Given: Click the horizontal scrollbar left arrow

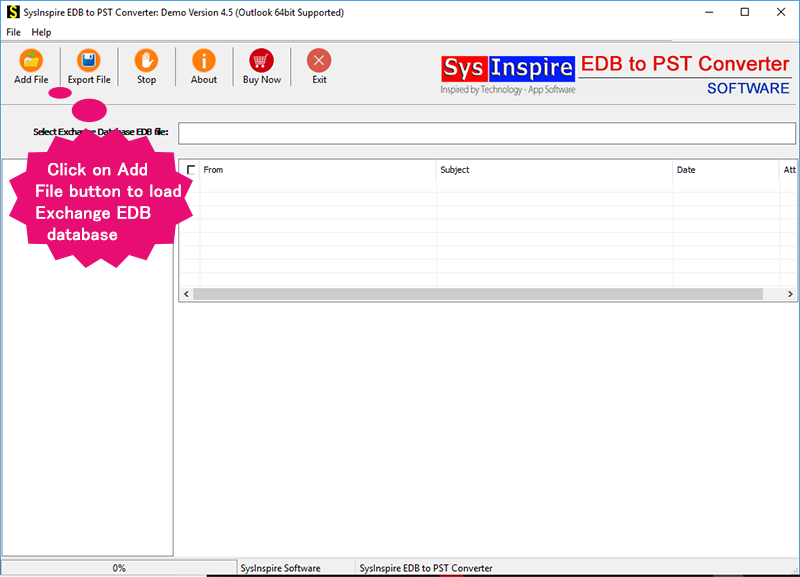Looking at the screenshot, I should tap(186, 294).
